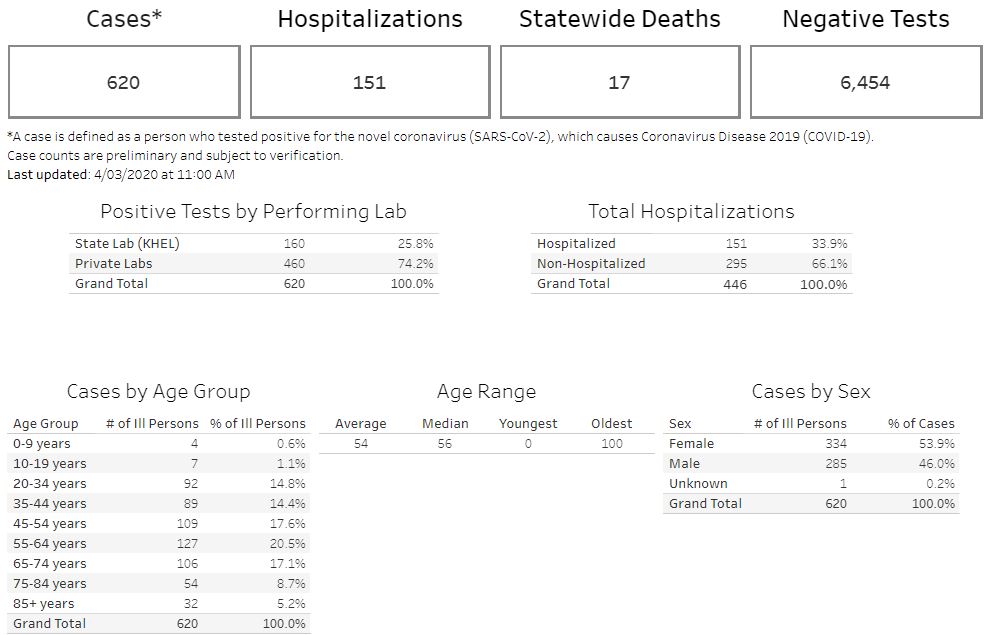Viewport: 993px width, 635px height.
Task: Click the Male row in Cases by Sex
Action: point(684,463)
